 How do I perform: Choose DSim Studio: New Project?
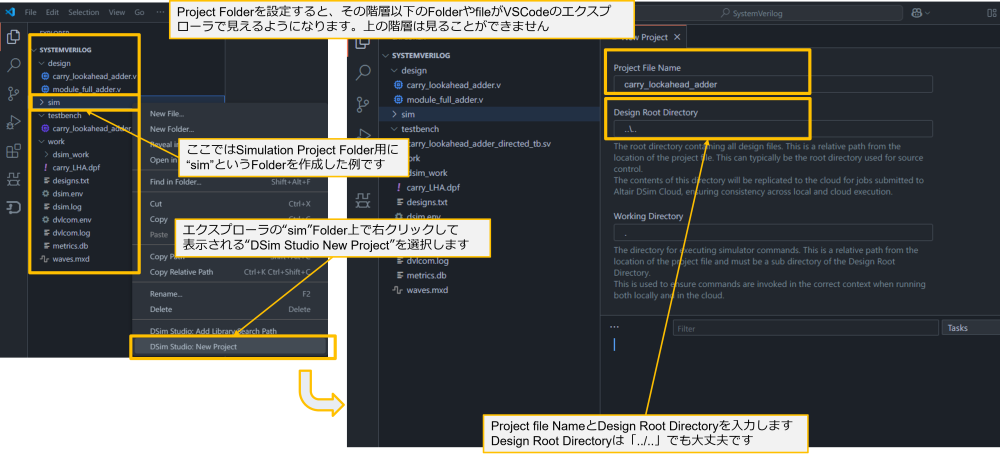tap(230, 347)
